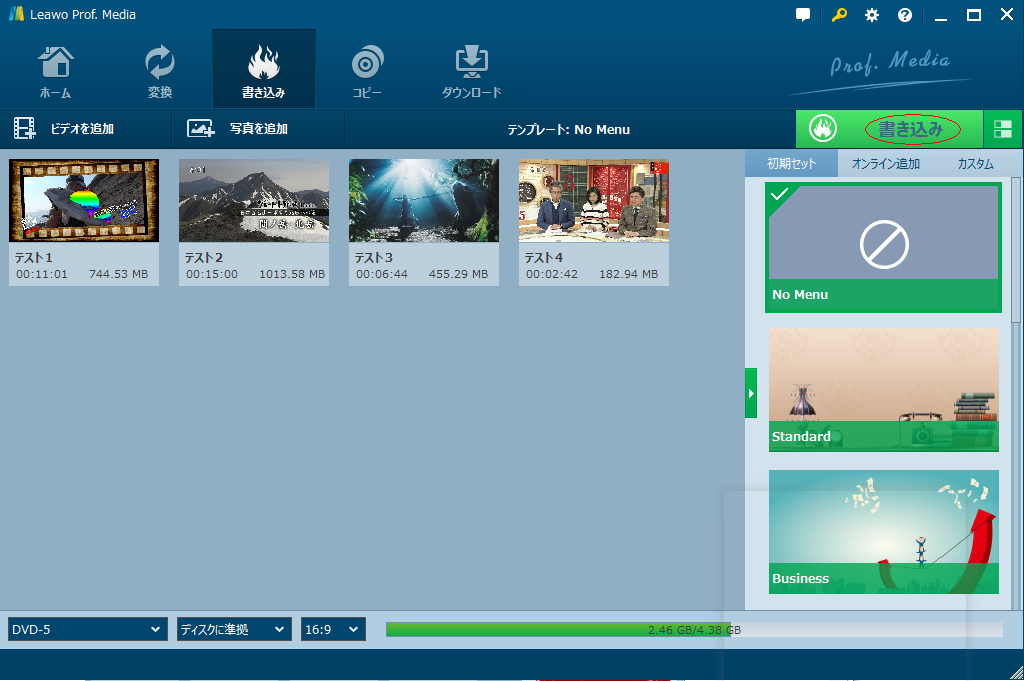Viewport: 1024px width, 681px height.
Task: Click the テスト4 title text
Action: tap(544, 257)
